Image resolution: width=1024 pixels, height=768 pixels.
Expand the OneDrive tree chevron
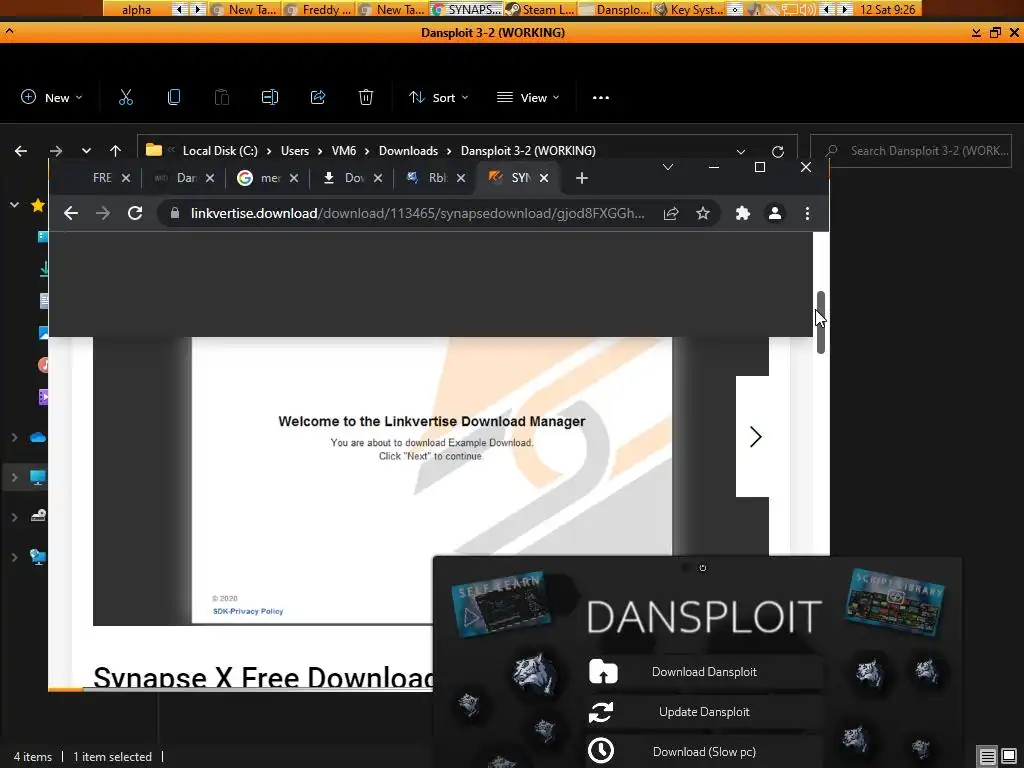point(14,437)
